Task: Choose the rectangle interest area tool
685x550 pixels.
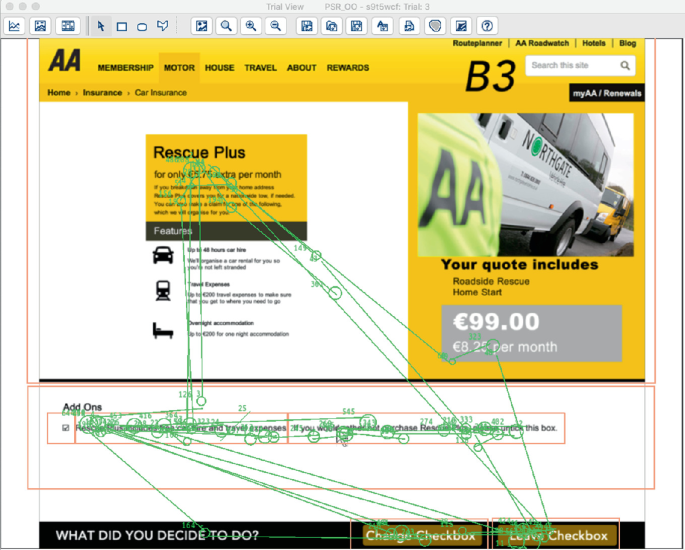Action: click(x=122, y=27)
